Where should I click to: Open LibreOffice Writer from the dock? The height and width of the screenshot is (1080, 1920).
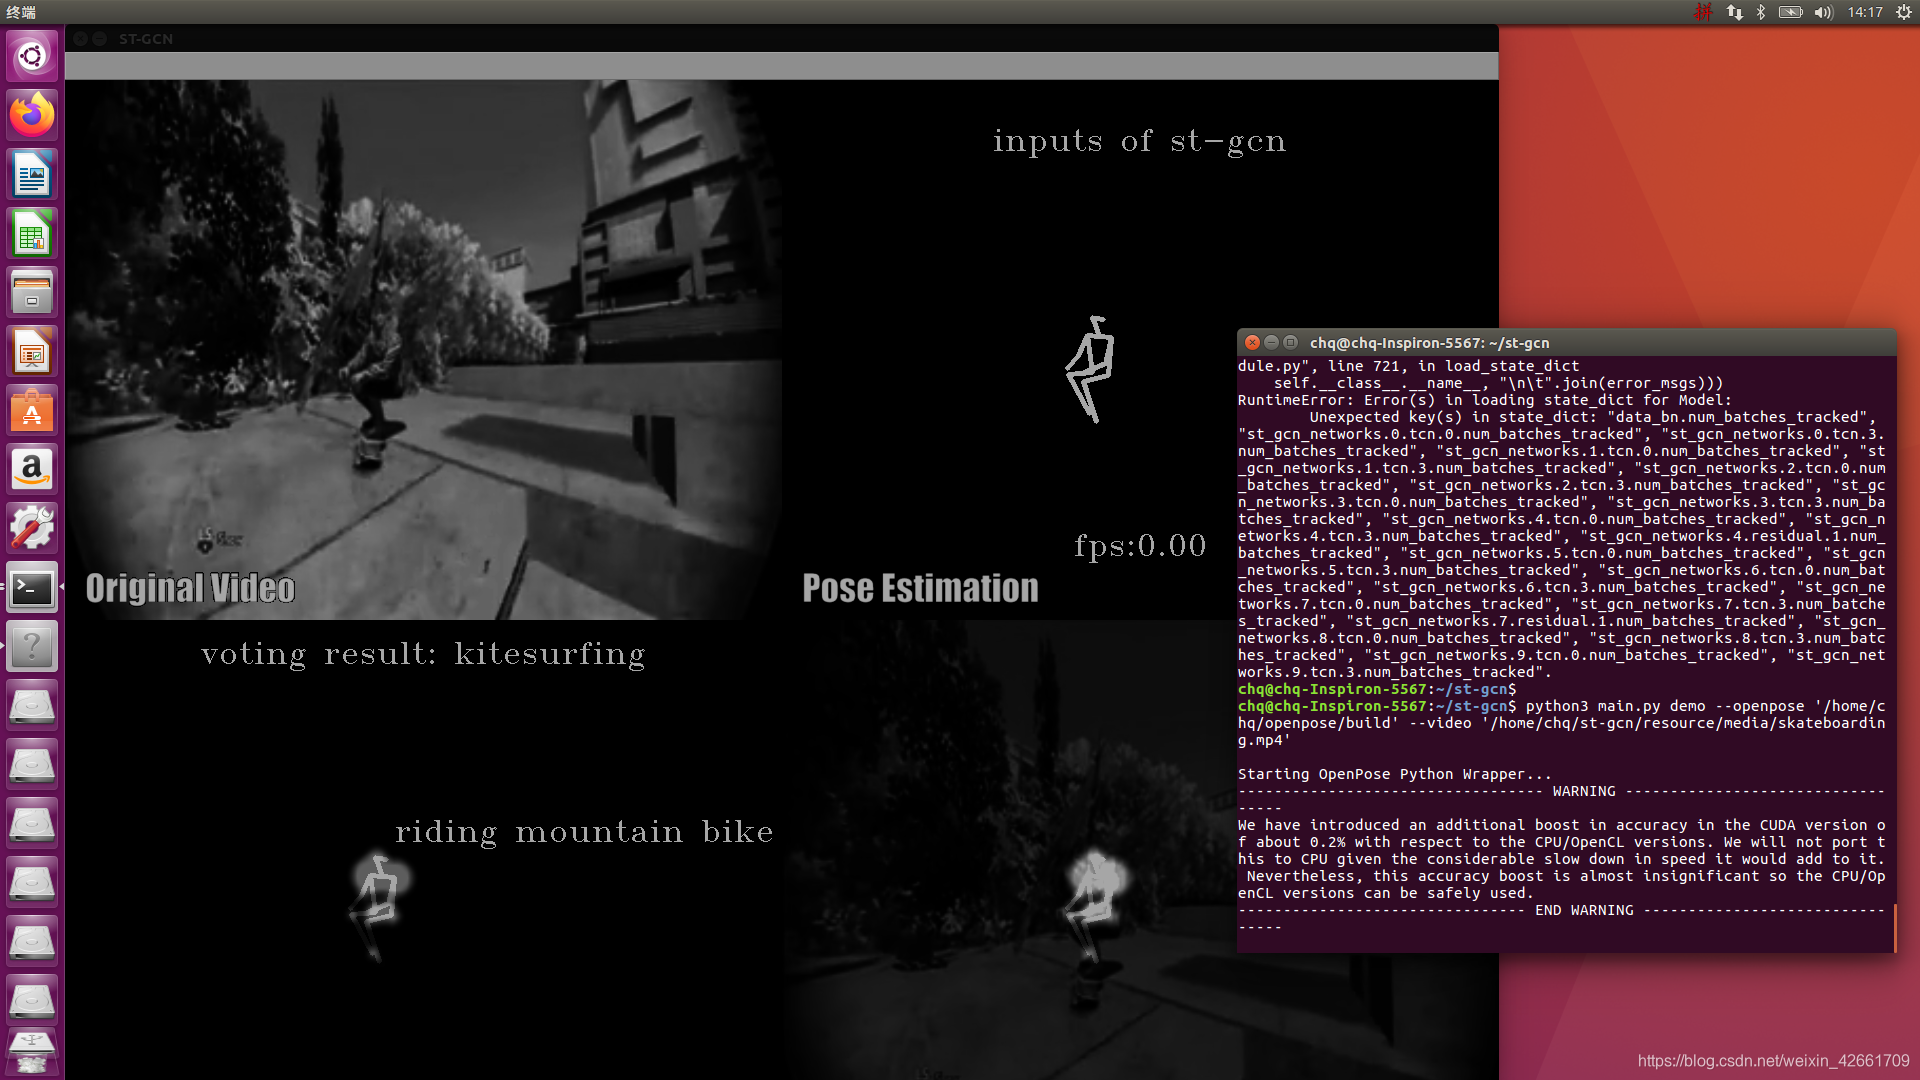coord(32,173)
